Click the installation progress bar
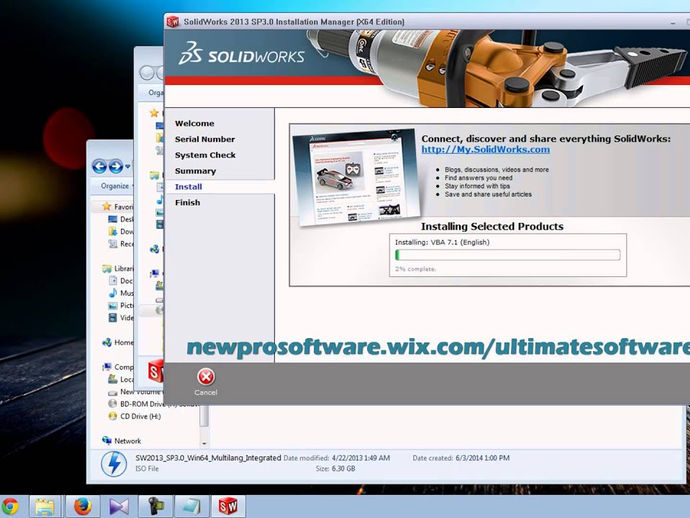Image resolution: width=690 pixels, height=518 pixels. pyautogui.click(x=508, y=255)
